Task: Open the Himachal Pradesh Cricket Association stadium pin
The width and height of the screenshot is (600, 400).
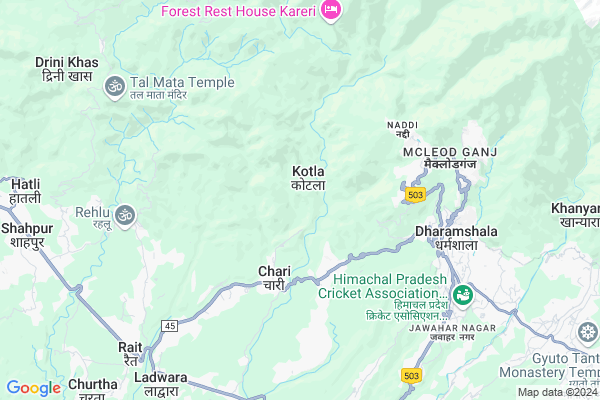Action: (463, 296)
